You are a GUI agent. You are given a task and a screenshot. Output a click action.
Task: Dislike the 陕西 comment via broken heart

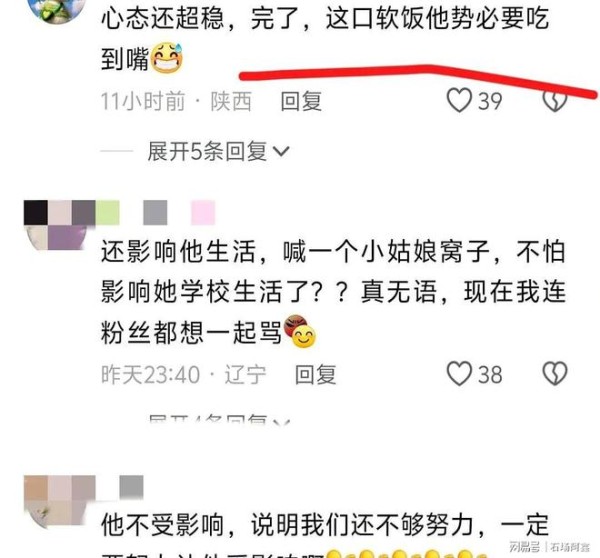click(x=555, y=102)
